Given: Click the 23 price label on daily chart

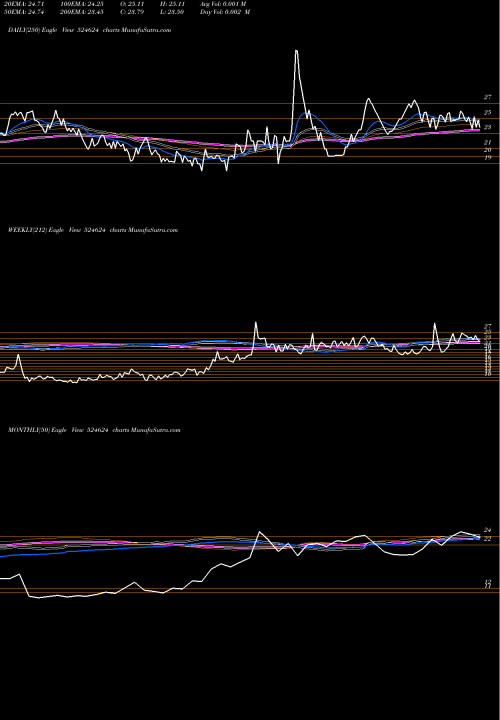Looking at the screenshot, I should pos(488,127).
